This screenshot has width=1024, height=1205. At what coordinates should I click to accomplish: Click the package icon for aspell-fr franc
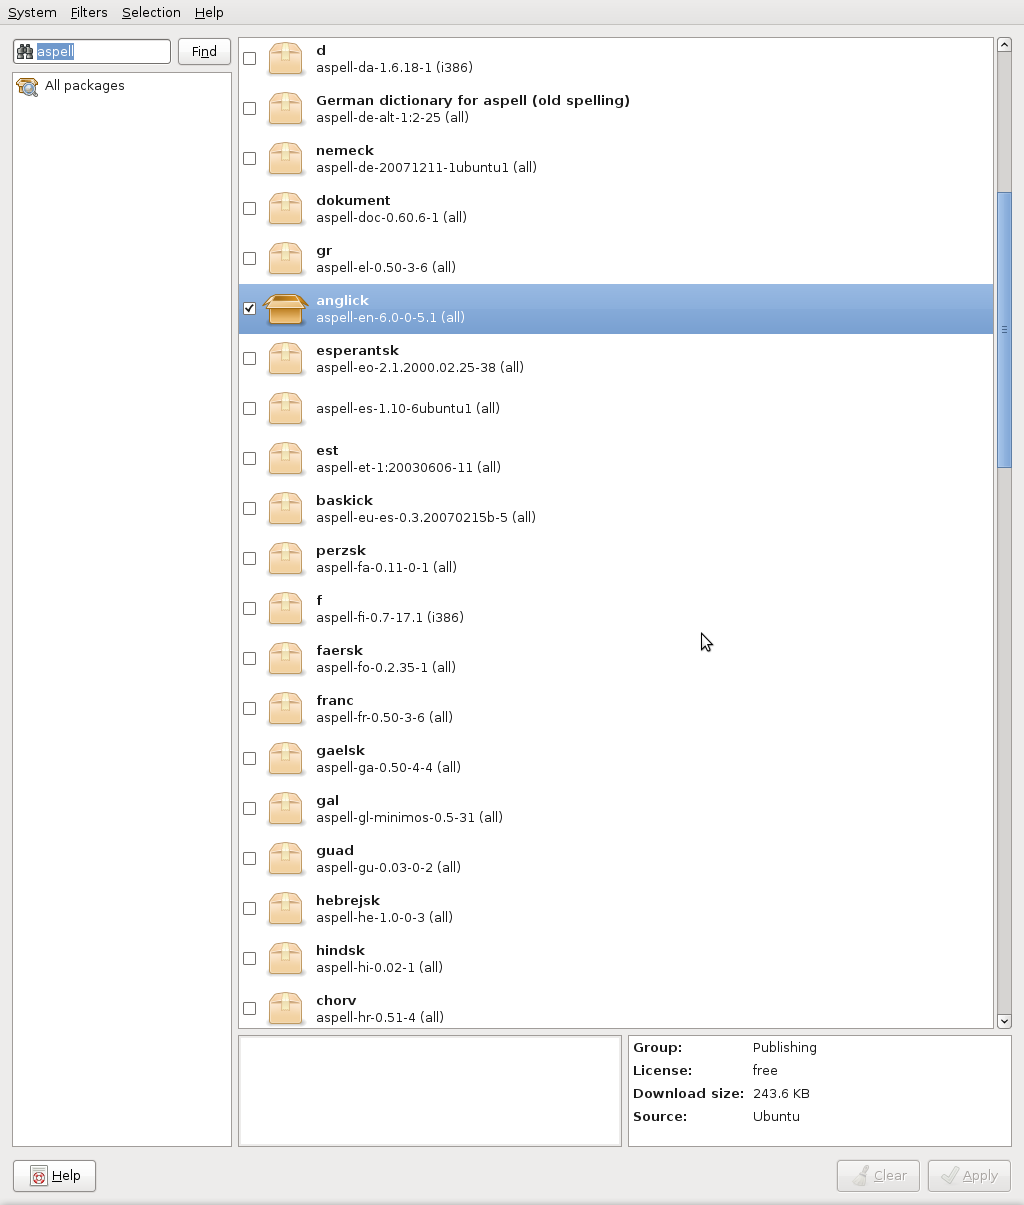[x=285, y=709]
